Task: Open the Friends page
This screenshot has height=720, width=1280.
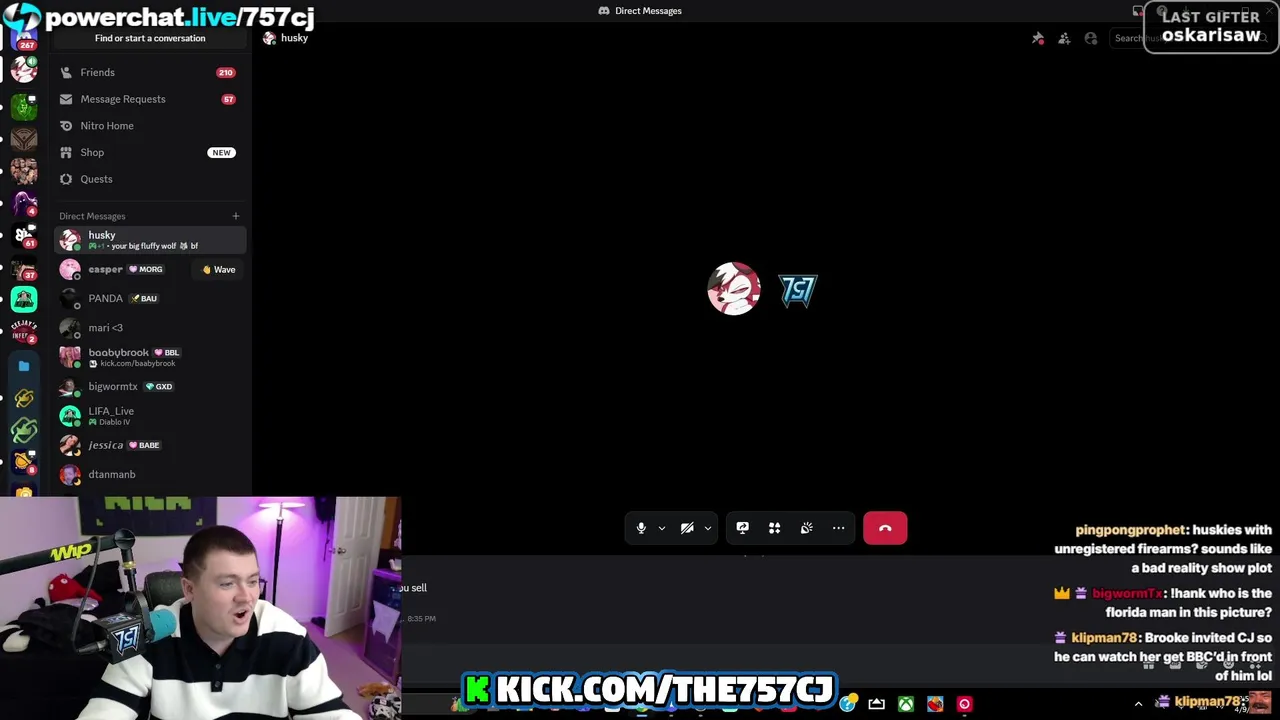Action: 150,72
